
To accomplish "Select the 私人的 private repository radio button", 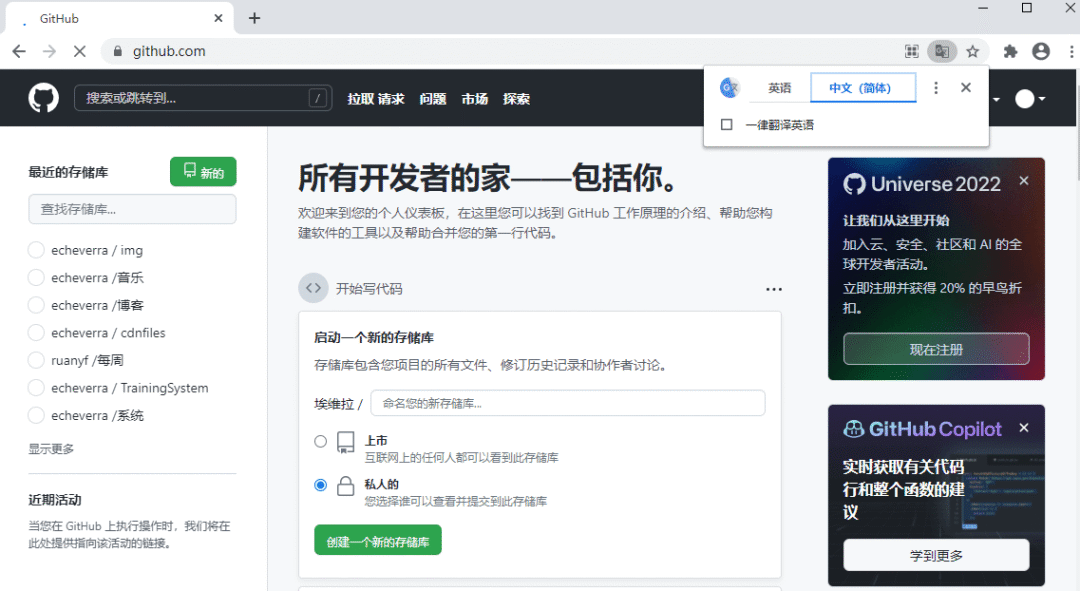I will click(x=321, y=484).
